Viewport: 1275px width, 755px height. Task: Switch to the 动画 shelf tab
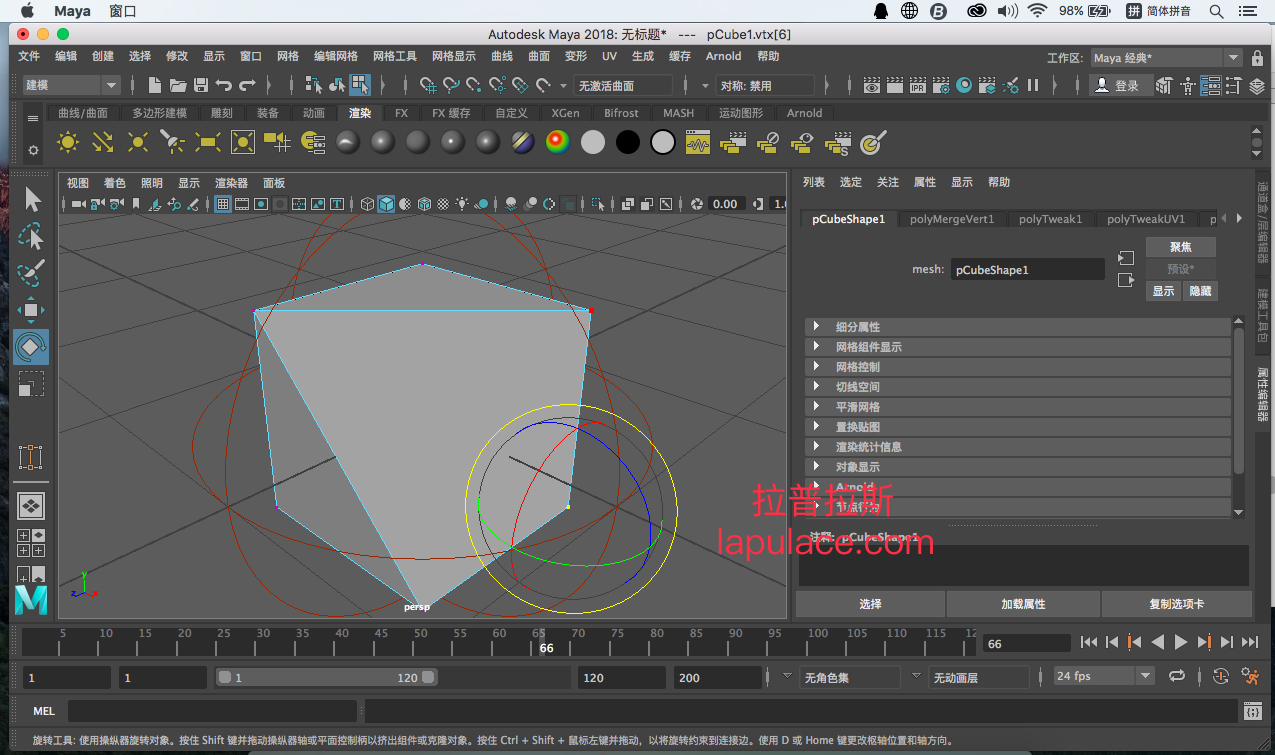314,113
